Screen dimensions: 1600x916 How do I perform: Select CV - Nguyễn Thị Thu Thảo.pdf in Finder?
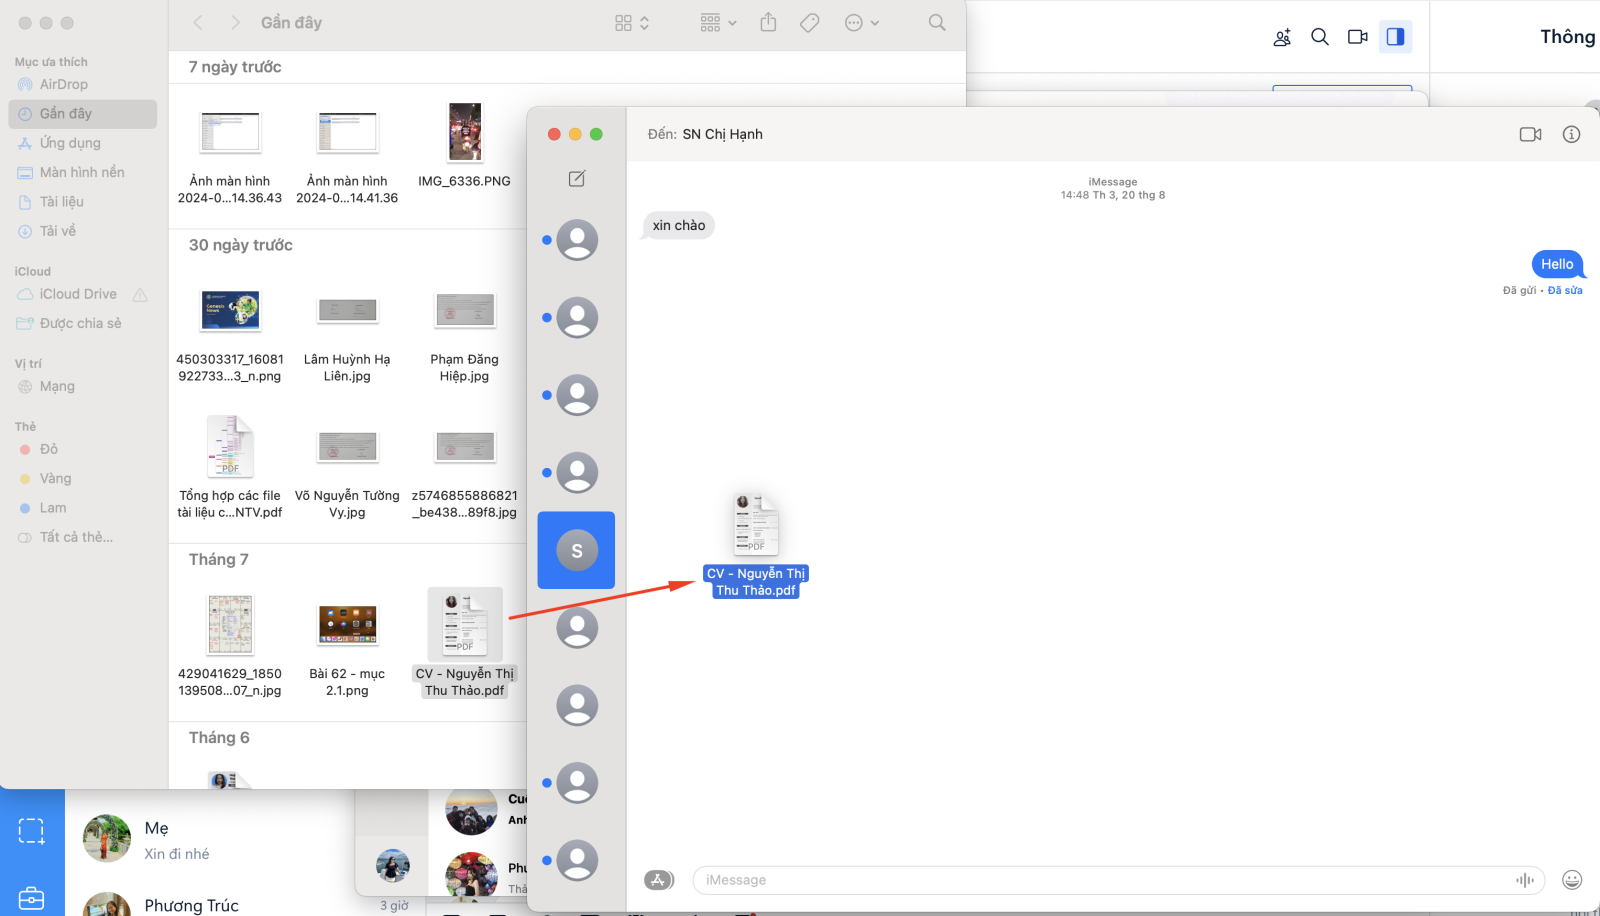[x=465, y=643]
